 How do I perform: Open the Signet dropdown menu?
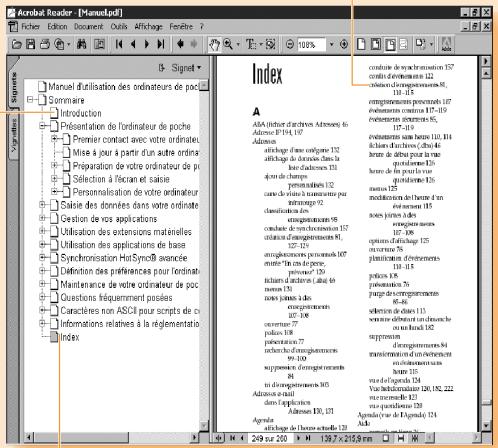[180, 68]
